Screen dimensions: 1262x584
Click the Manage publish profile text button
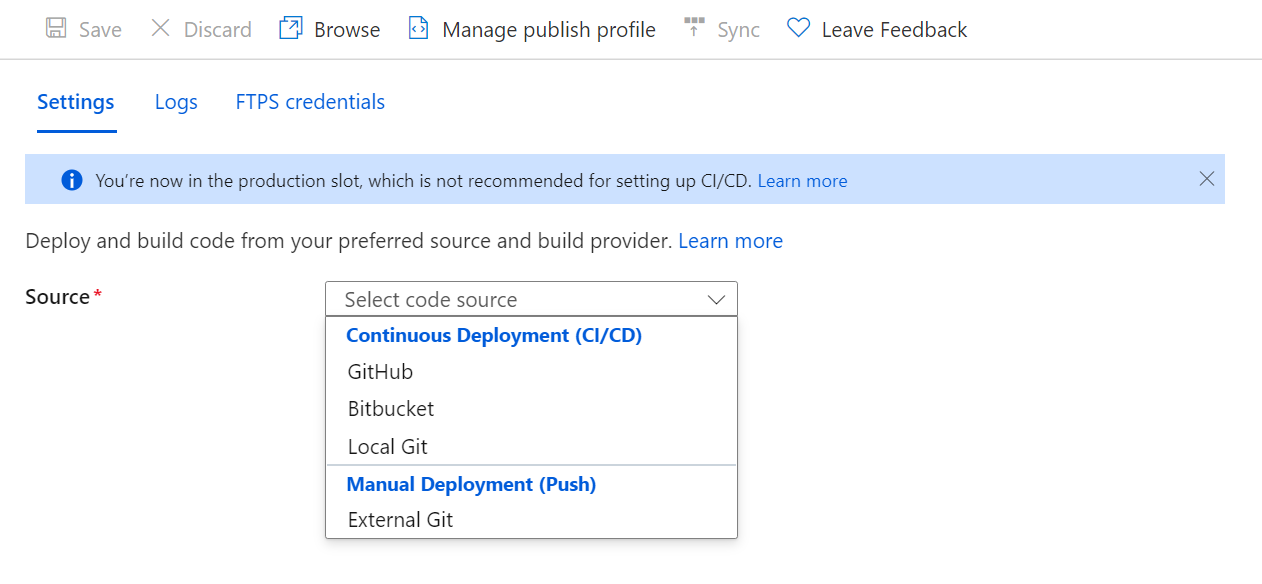click(x=549, y=30)
